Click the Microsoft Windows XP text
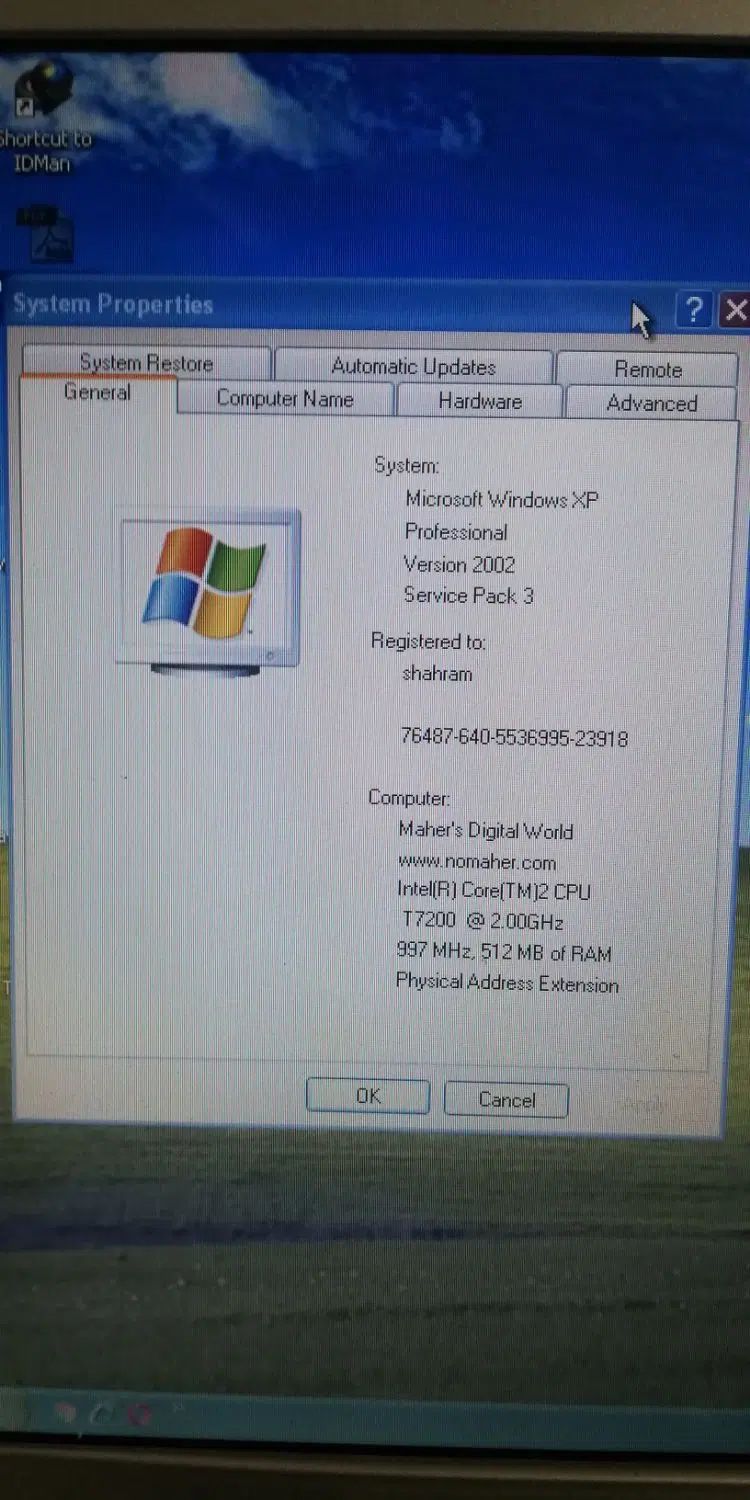This screenshot has height=1500, width=750. (x=502, y=499)
